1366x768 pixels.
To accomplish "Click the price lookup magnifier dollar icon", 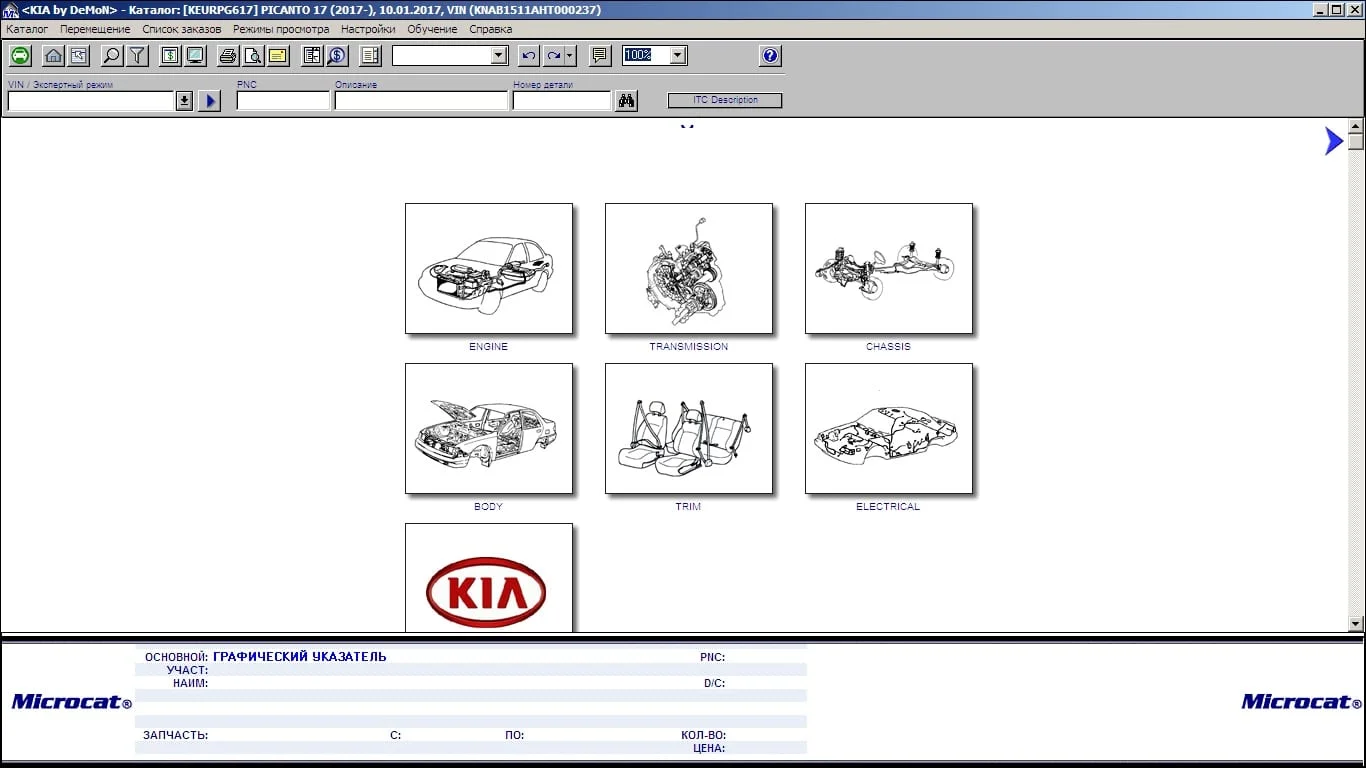I will [x=337, y=56].
